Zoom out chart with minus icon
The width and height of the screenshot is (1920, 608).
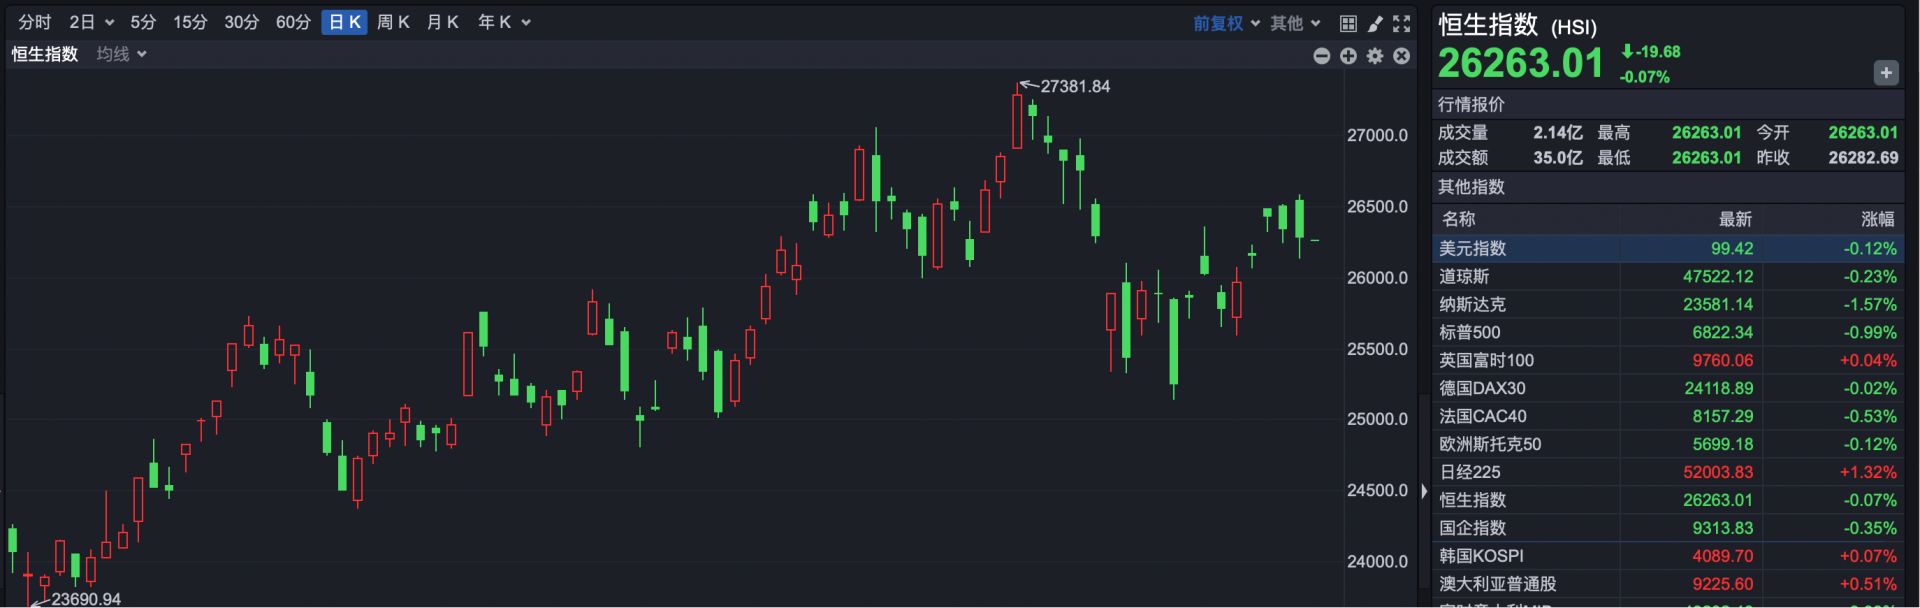click(x=1321, y=56)
